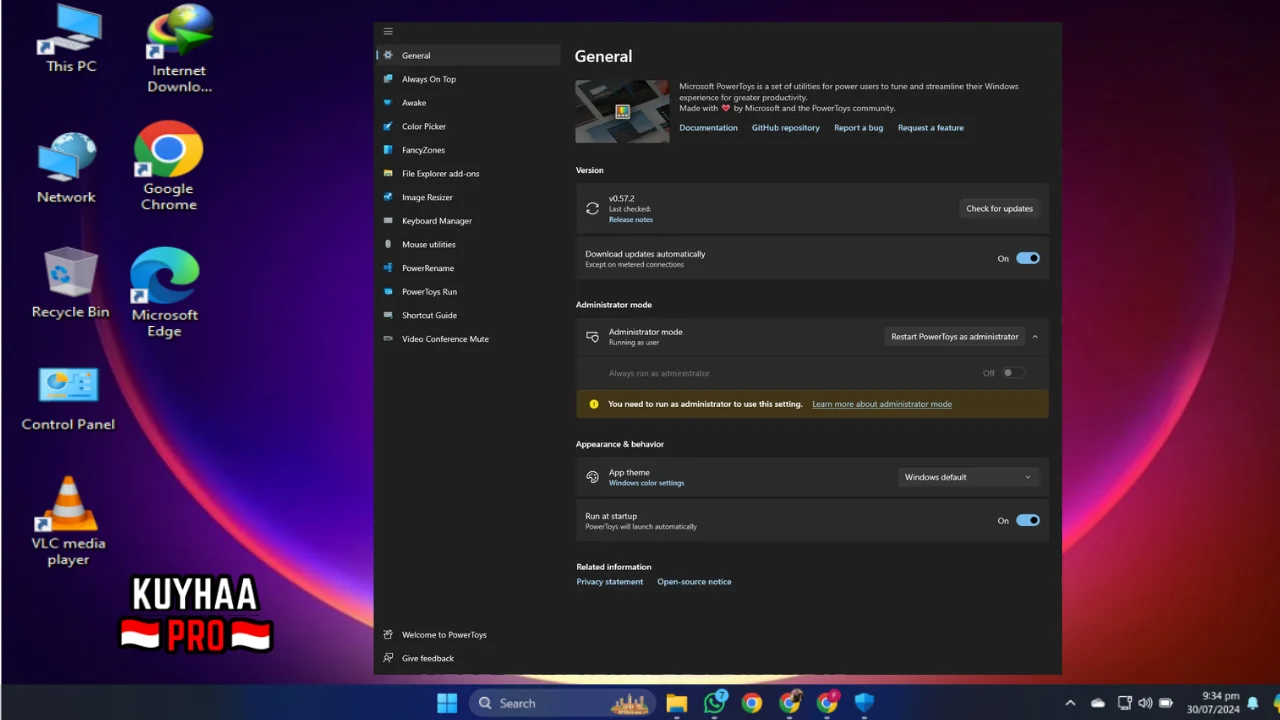Open the This PC desktop icon
The width and height of the screenshot is (1280, 720).
[71, 39]
